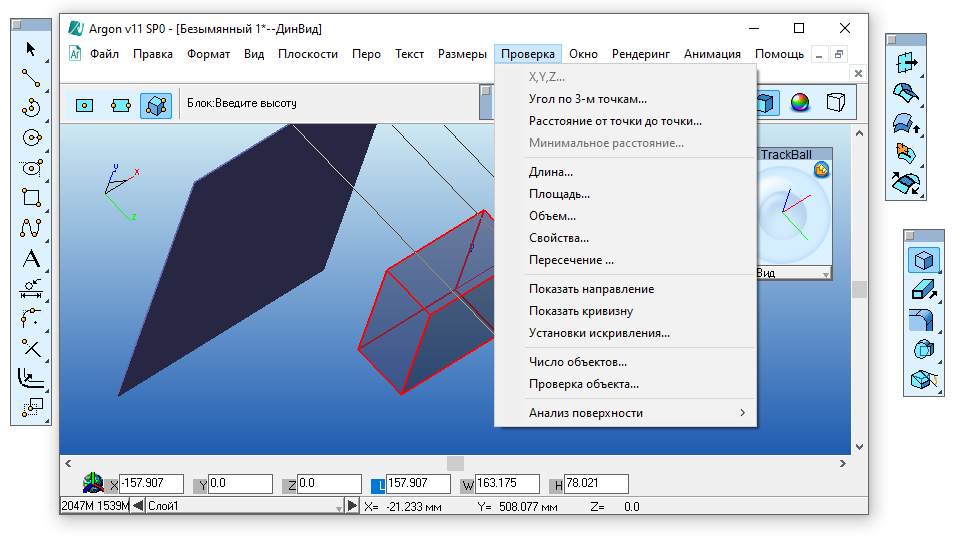The height and width of the screenshot is (536, 971).
Task: Select the offset curve tool
Action: pos(30,378)
